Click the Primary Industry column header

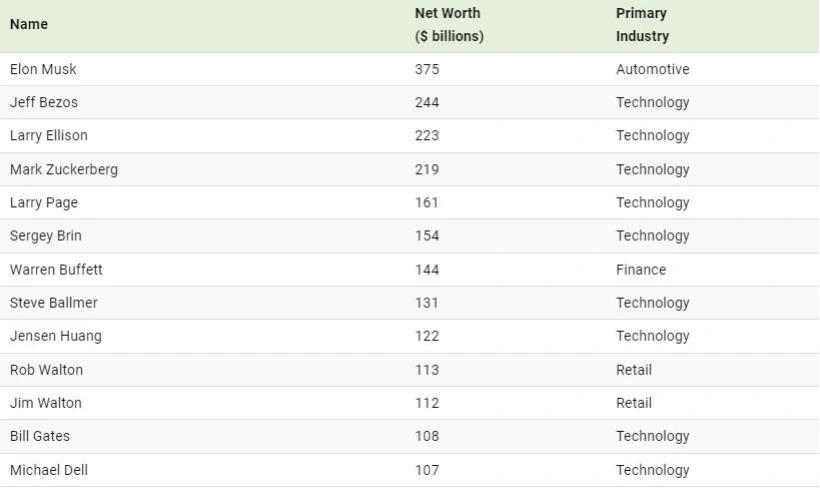coord(642,25)
